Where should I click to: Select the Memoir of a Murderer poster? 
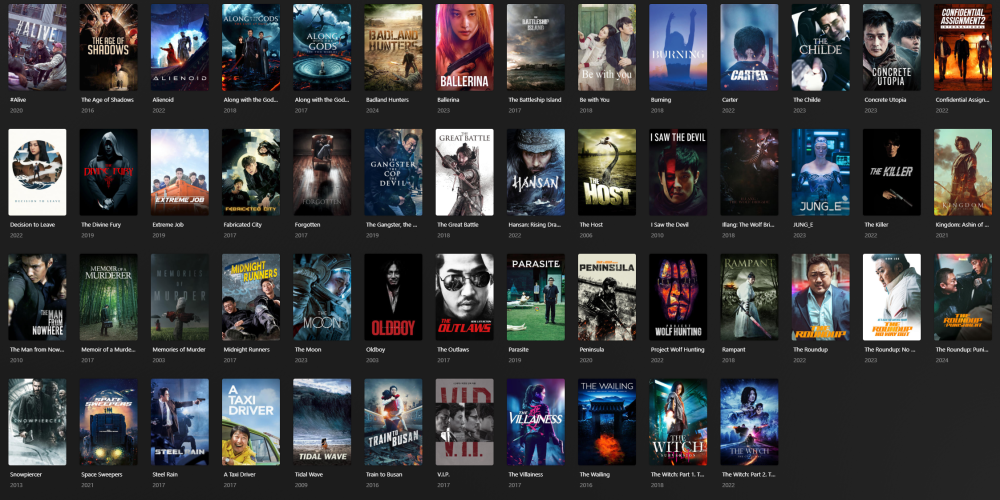point(108,297)
